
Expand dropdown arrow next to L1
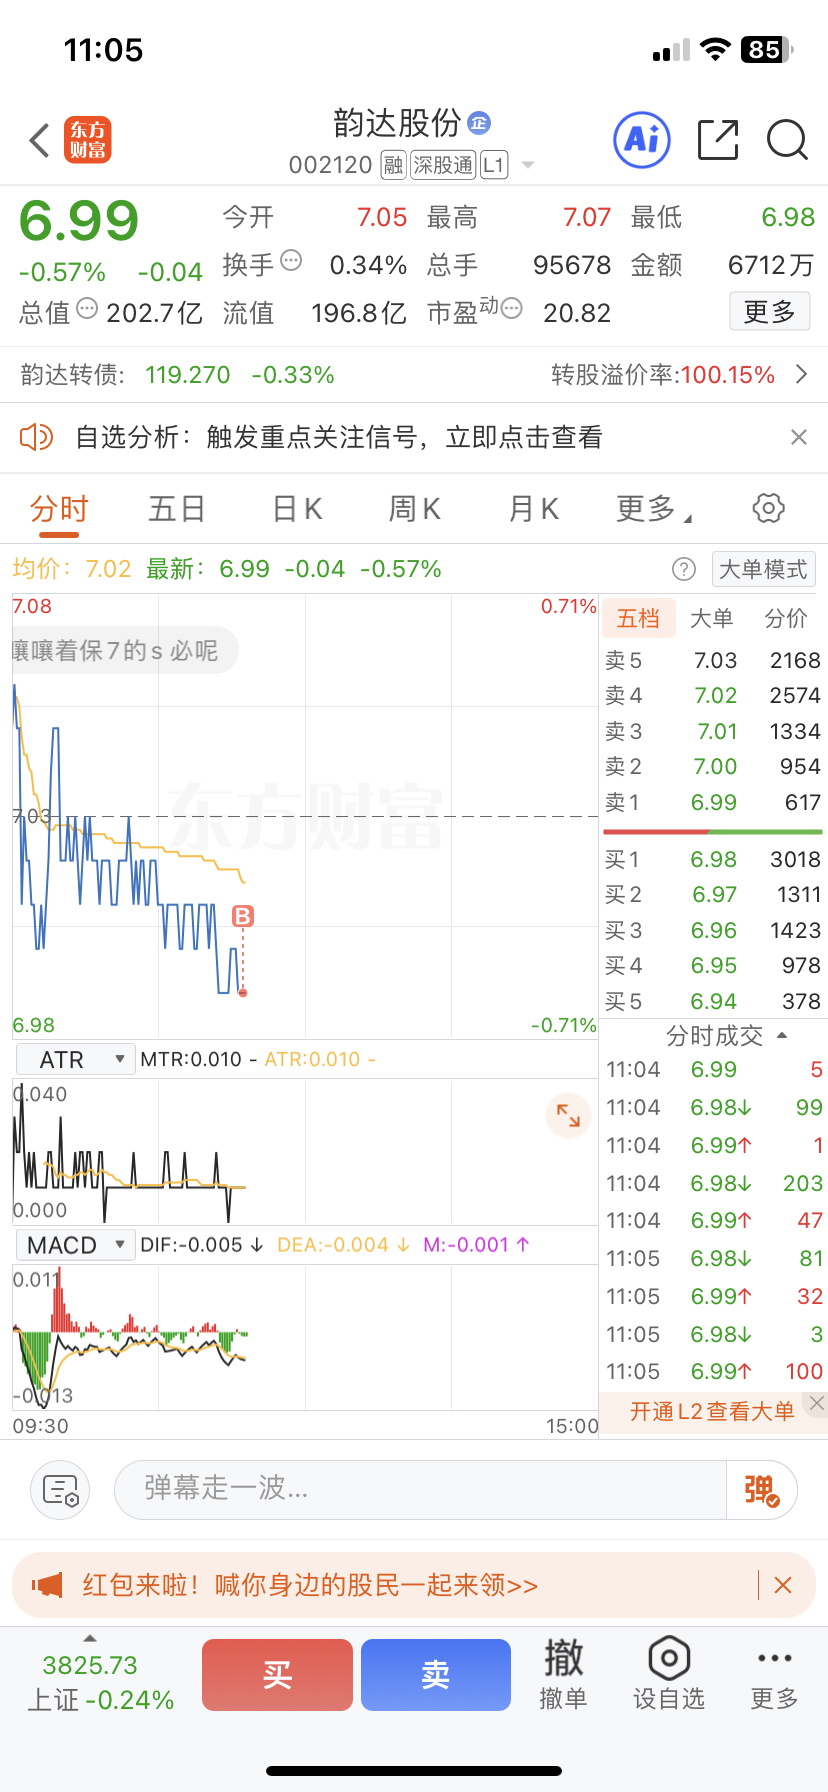pos(528,165)
